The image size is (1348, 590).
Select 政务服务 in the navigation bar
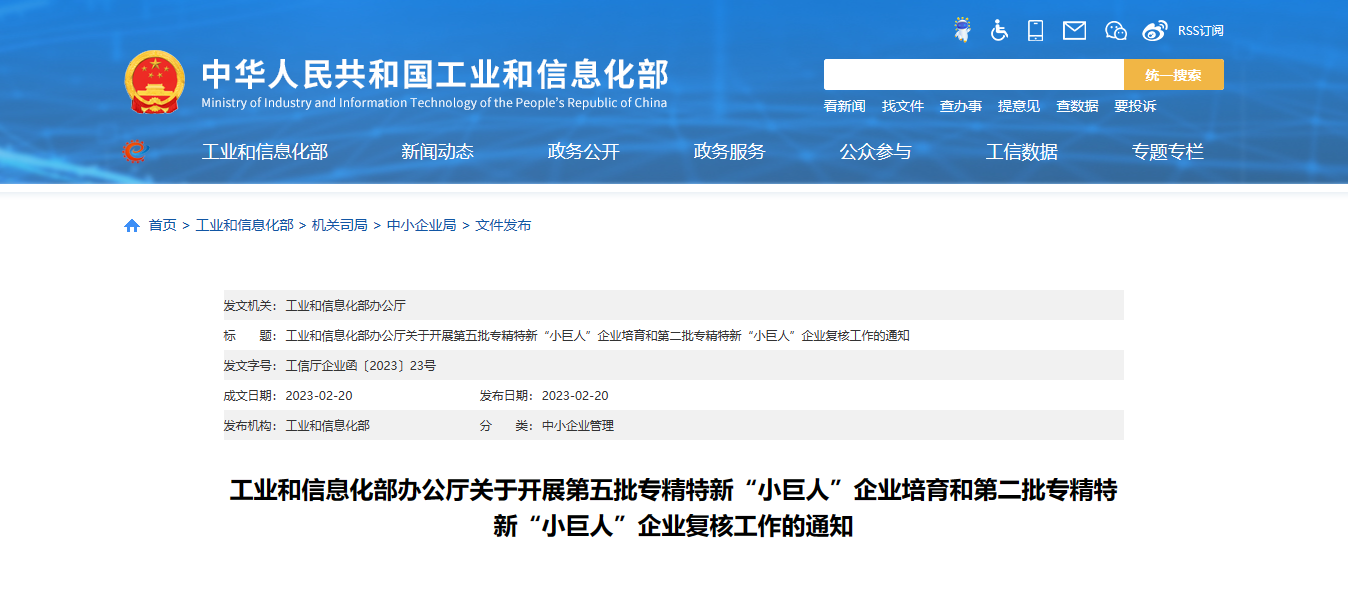click(729, 152)
